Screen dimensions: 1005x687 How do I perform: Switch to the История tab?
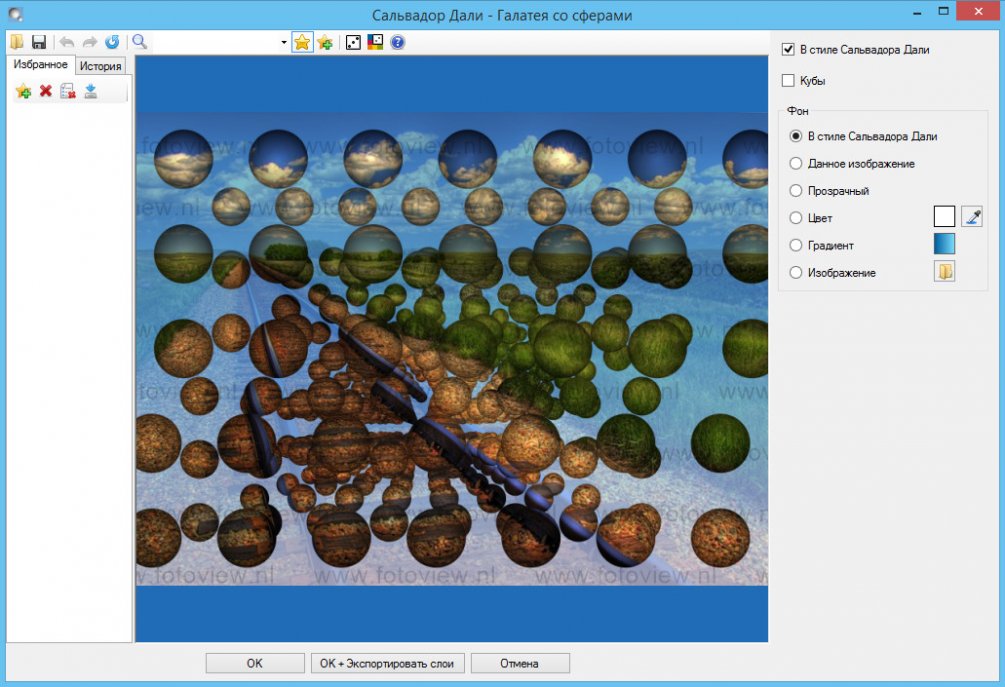[x=101, y=66]
